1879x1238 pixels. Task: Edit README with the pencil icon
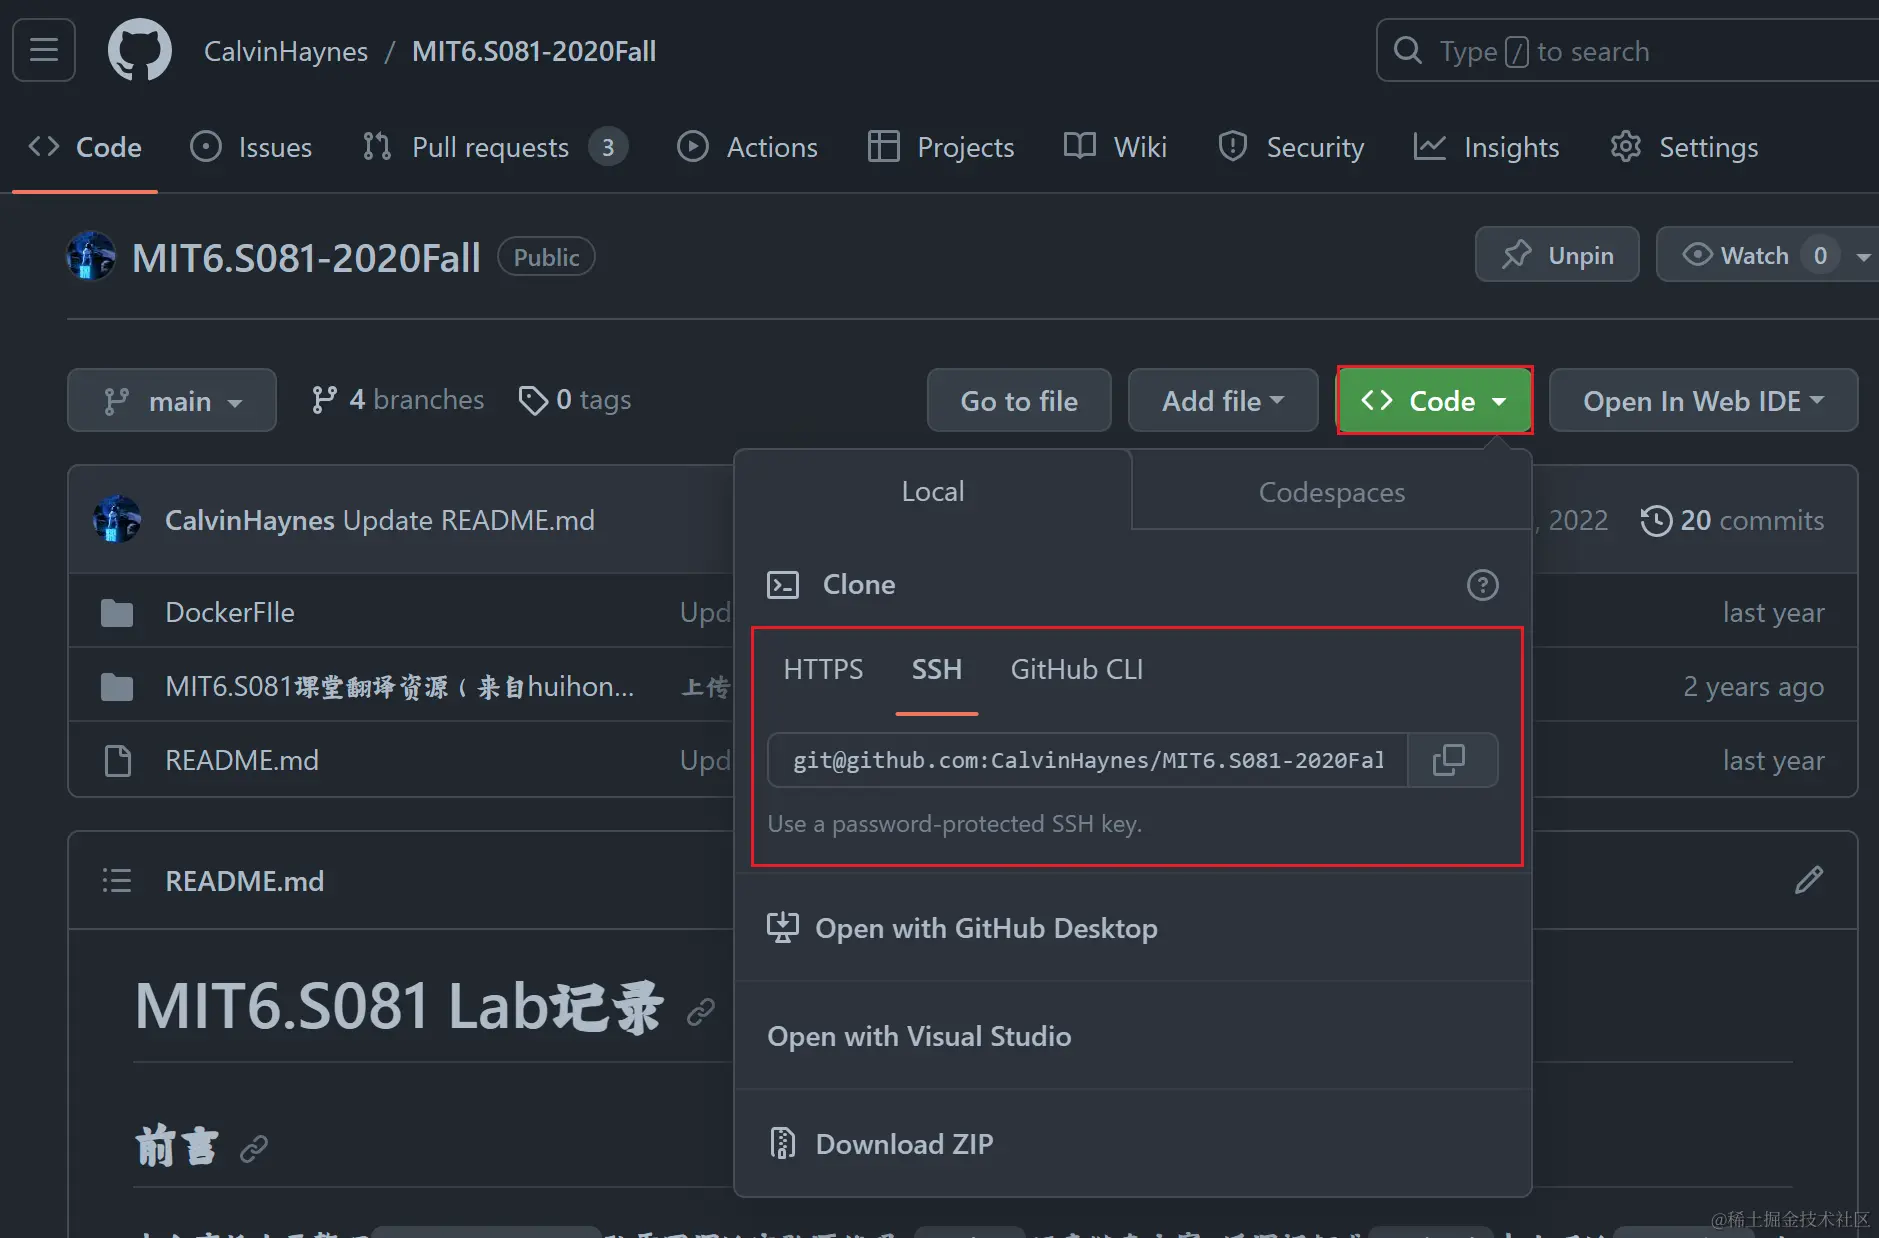(1808, 880)
